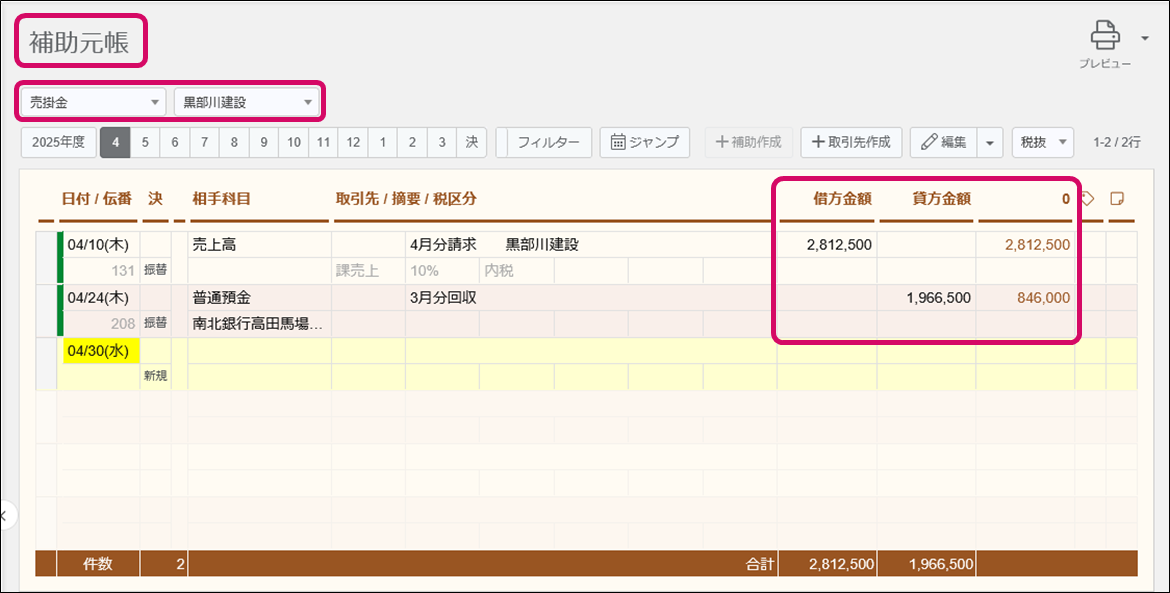Click the highlighted 04/30(水) date field

tap(99, 351)
